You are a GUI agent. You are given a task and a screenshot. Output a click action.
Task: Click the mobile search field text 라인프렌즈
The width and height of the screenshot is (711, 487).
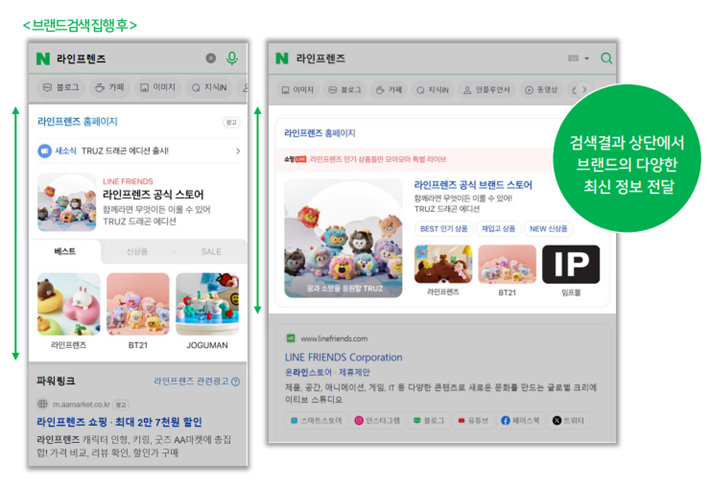(81, 58)
